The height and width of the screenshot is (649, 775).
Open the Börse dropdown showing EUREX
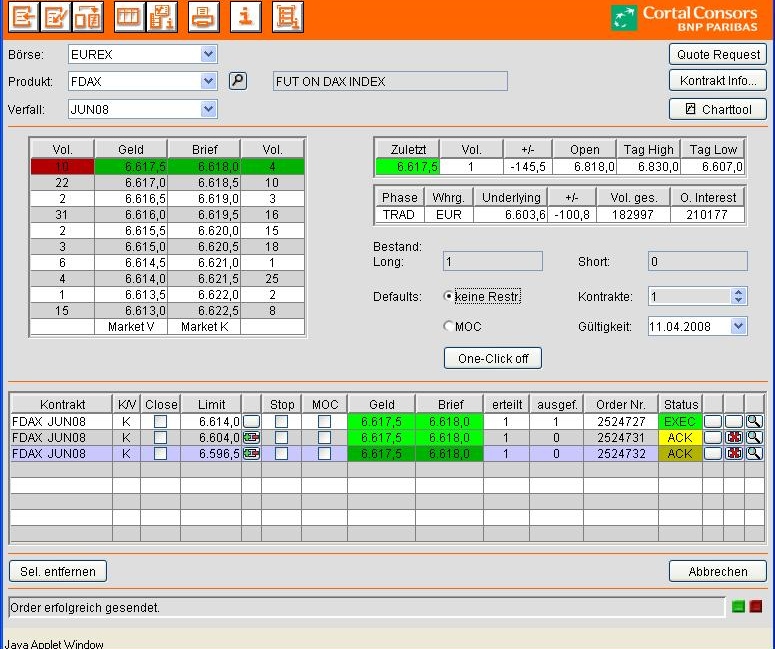pyautogui.click(x=209, y=54)
